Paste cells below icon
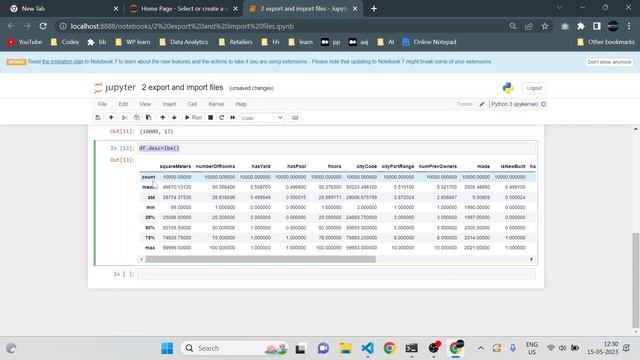Image resolution: width=640 pixels, height=360 pixels. [149, 118]
